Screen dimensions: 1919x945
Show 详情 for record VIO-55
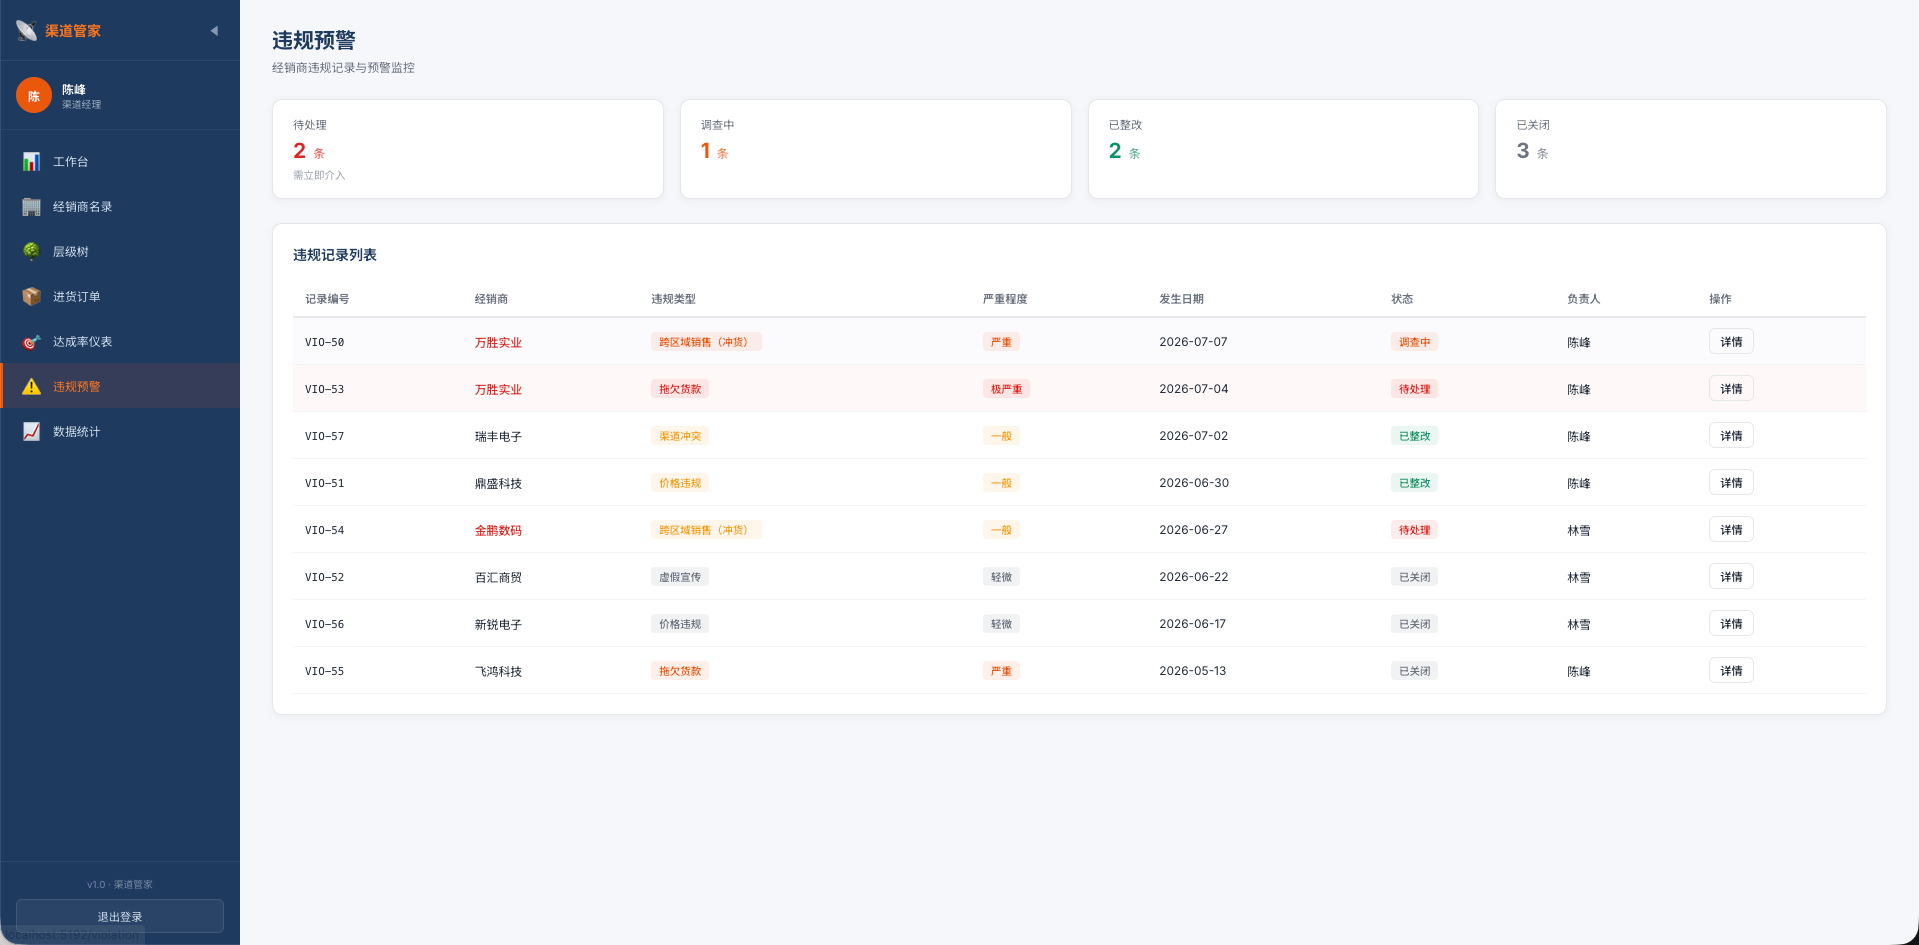1731,671
